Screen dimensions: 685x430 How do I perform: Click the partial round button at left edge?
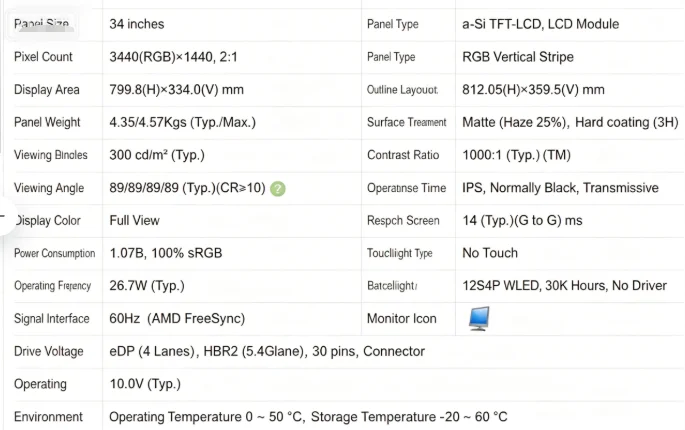pyautogui.click(x=5, y=217)
